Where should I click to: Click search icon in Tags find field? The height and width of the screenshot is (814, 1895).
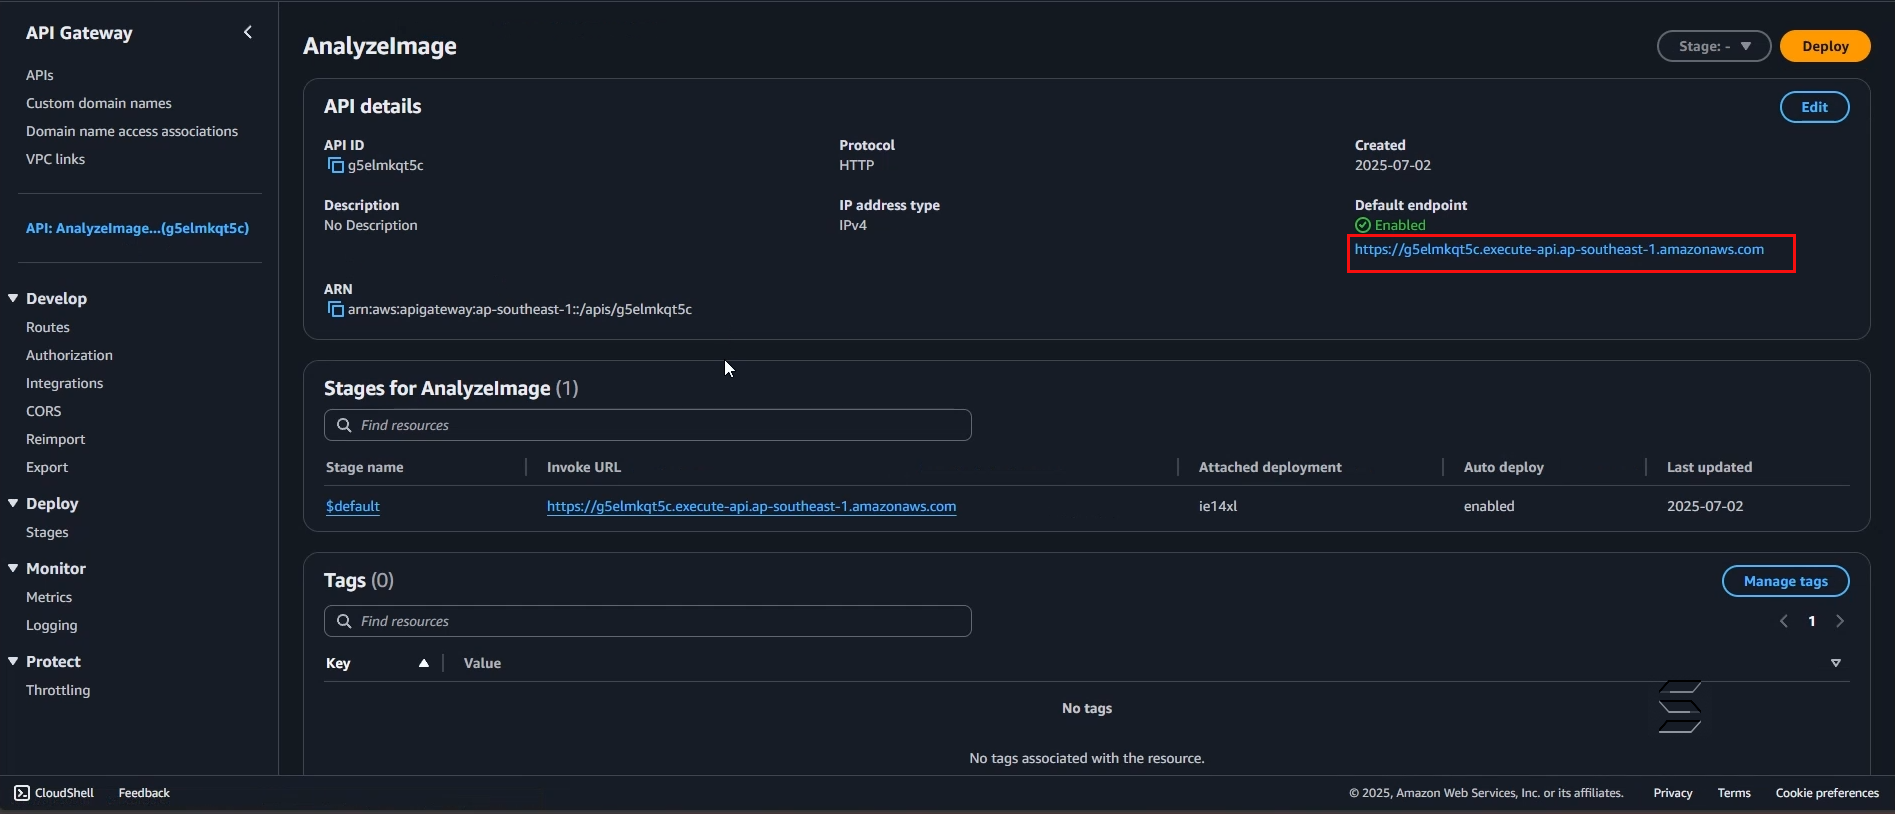coord(344,621)
